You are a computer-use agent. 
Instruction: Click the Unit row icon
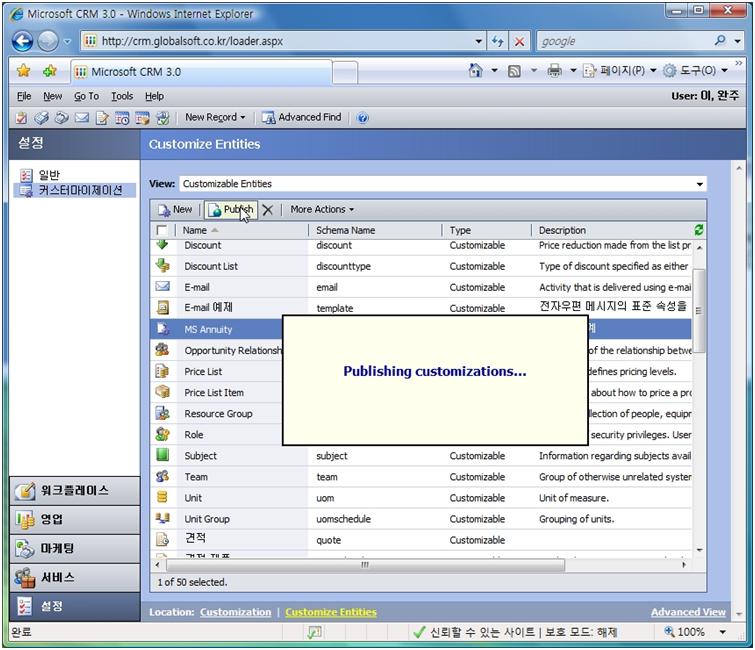click(163, 497)
